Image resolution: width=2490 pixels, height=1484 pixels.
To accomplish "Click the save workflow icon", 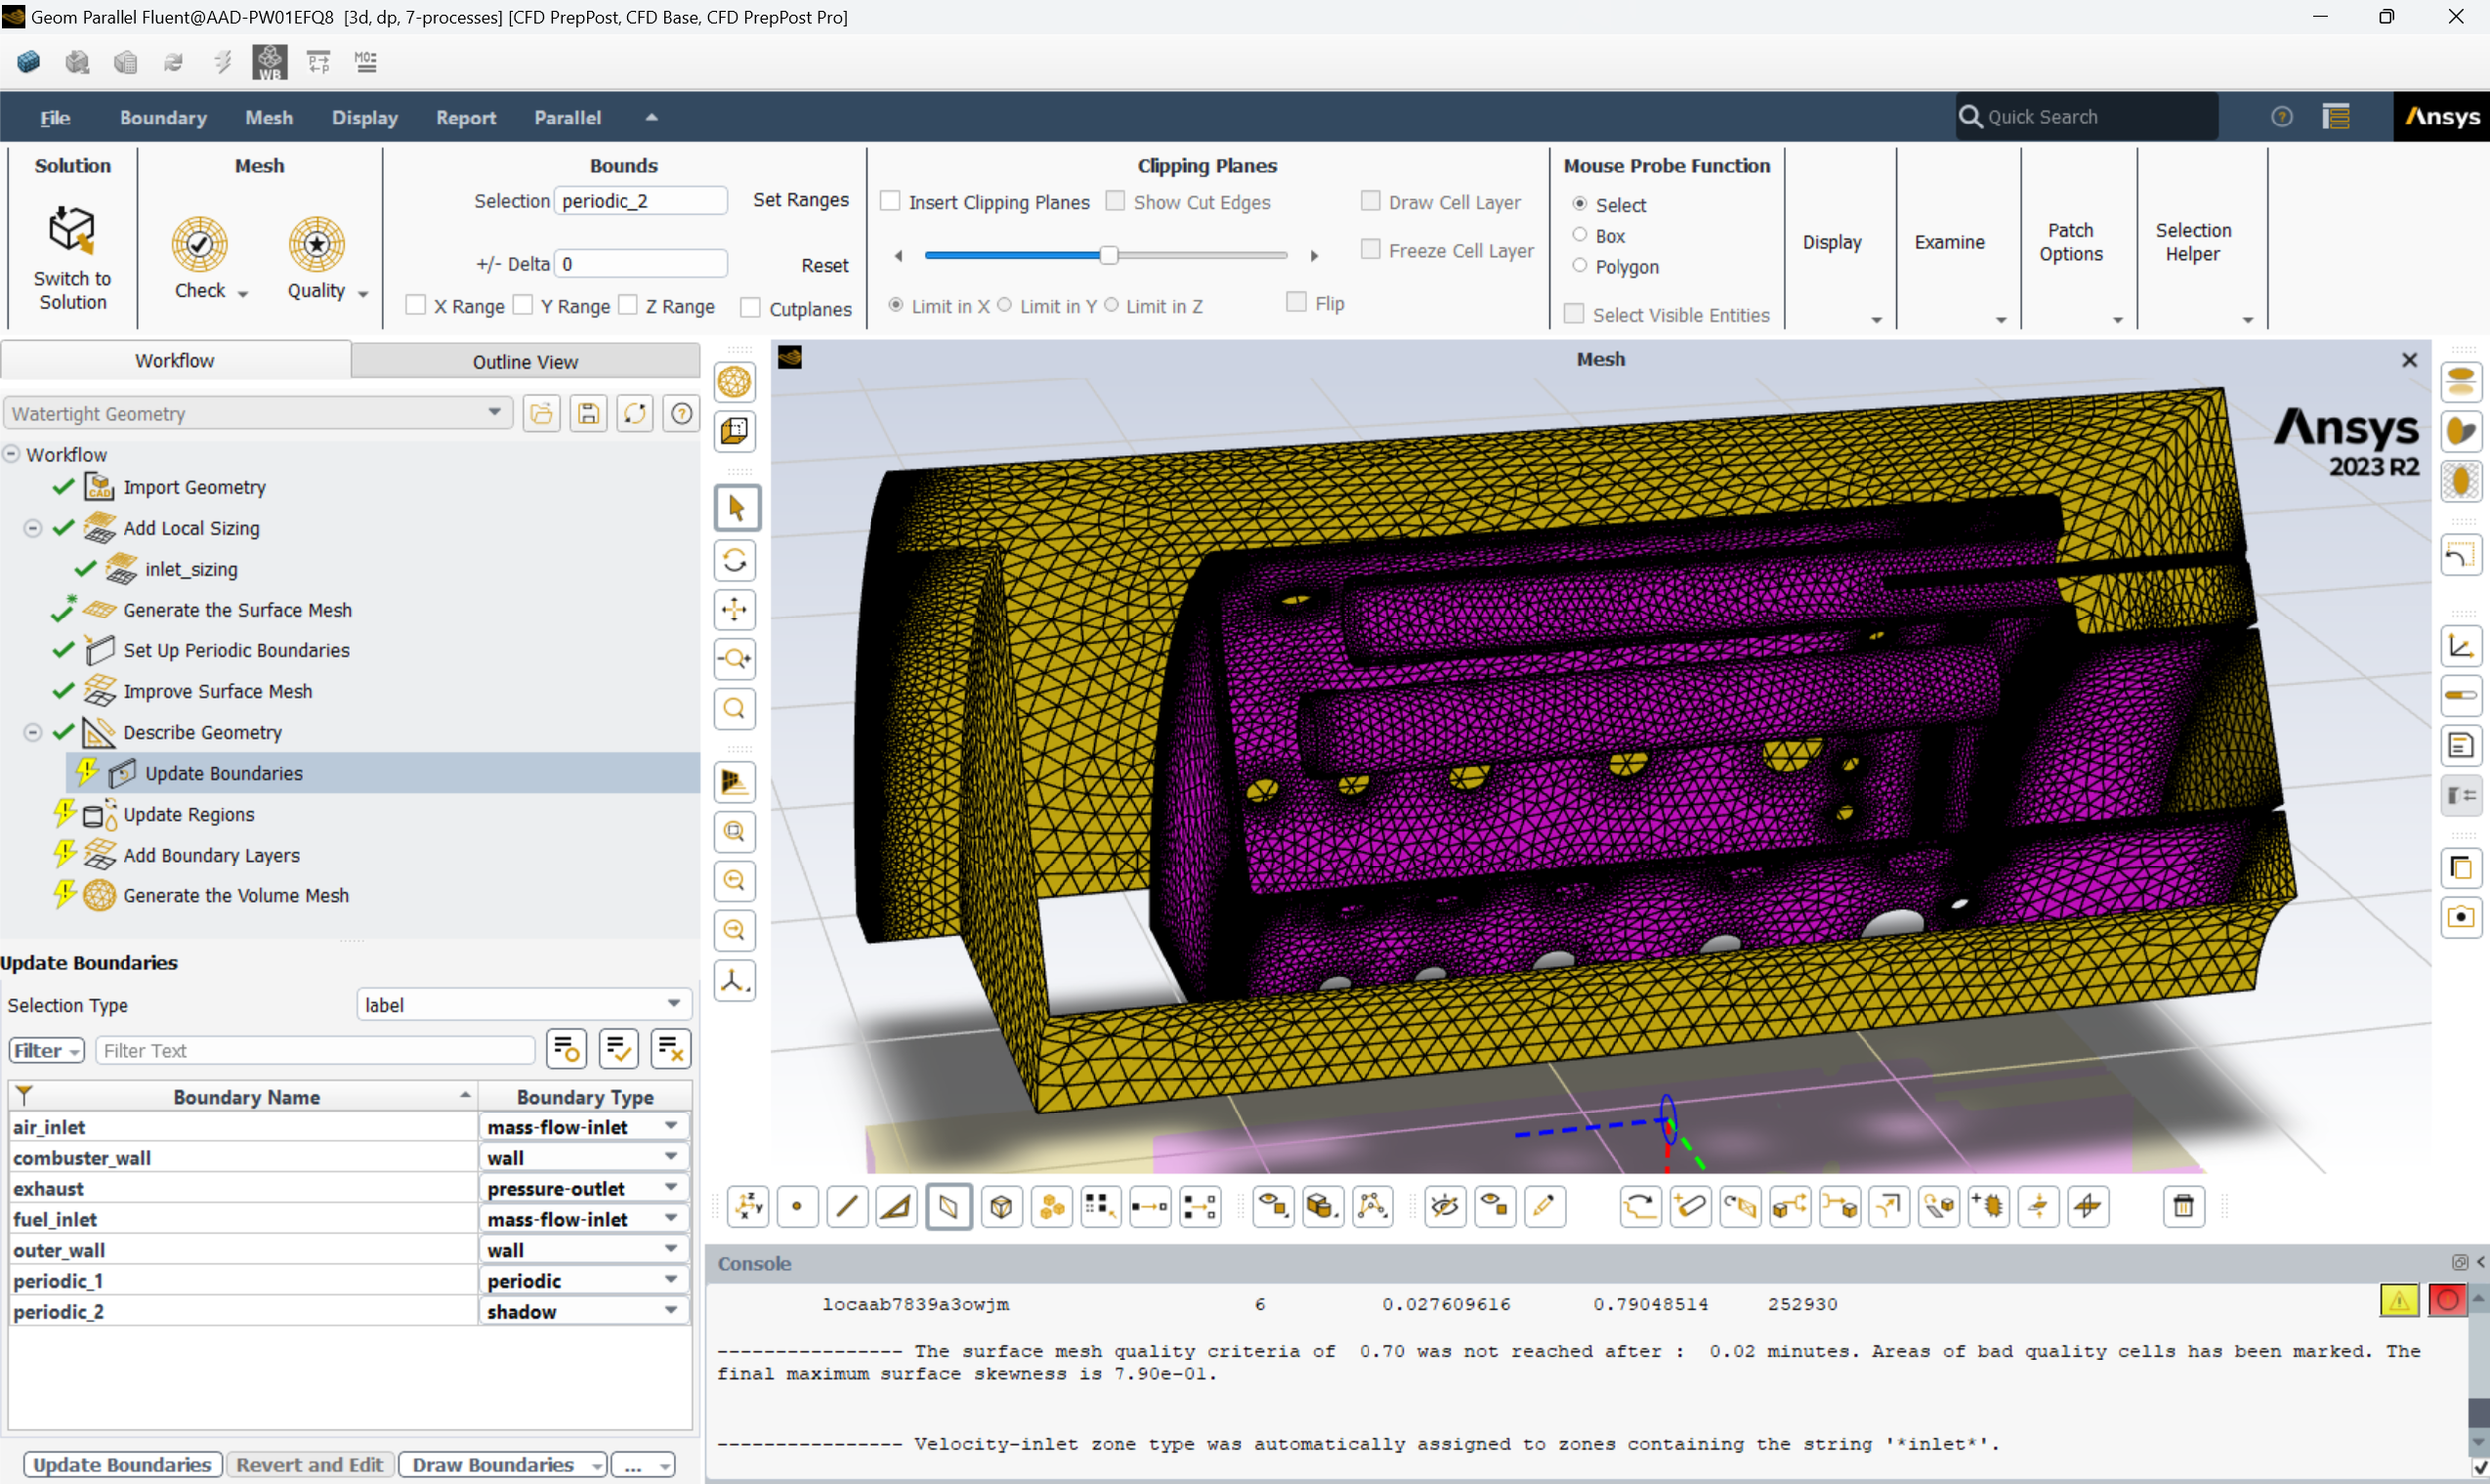I will point(588,414).
